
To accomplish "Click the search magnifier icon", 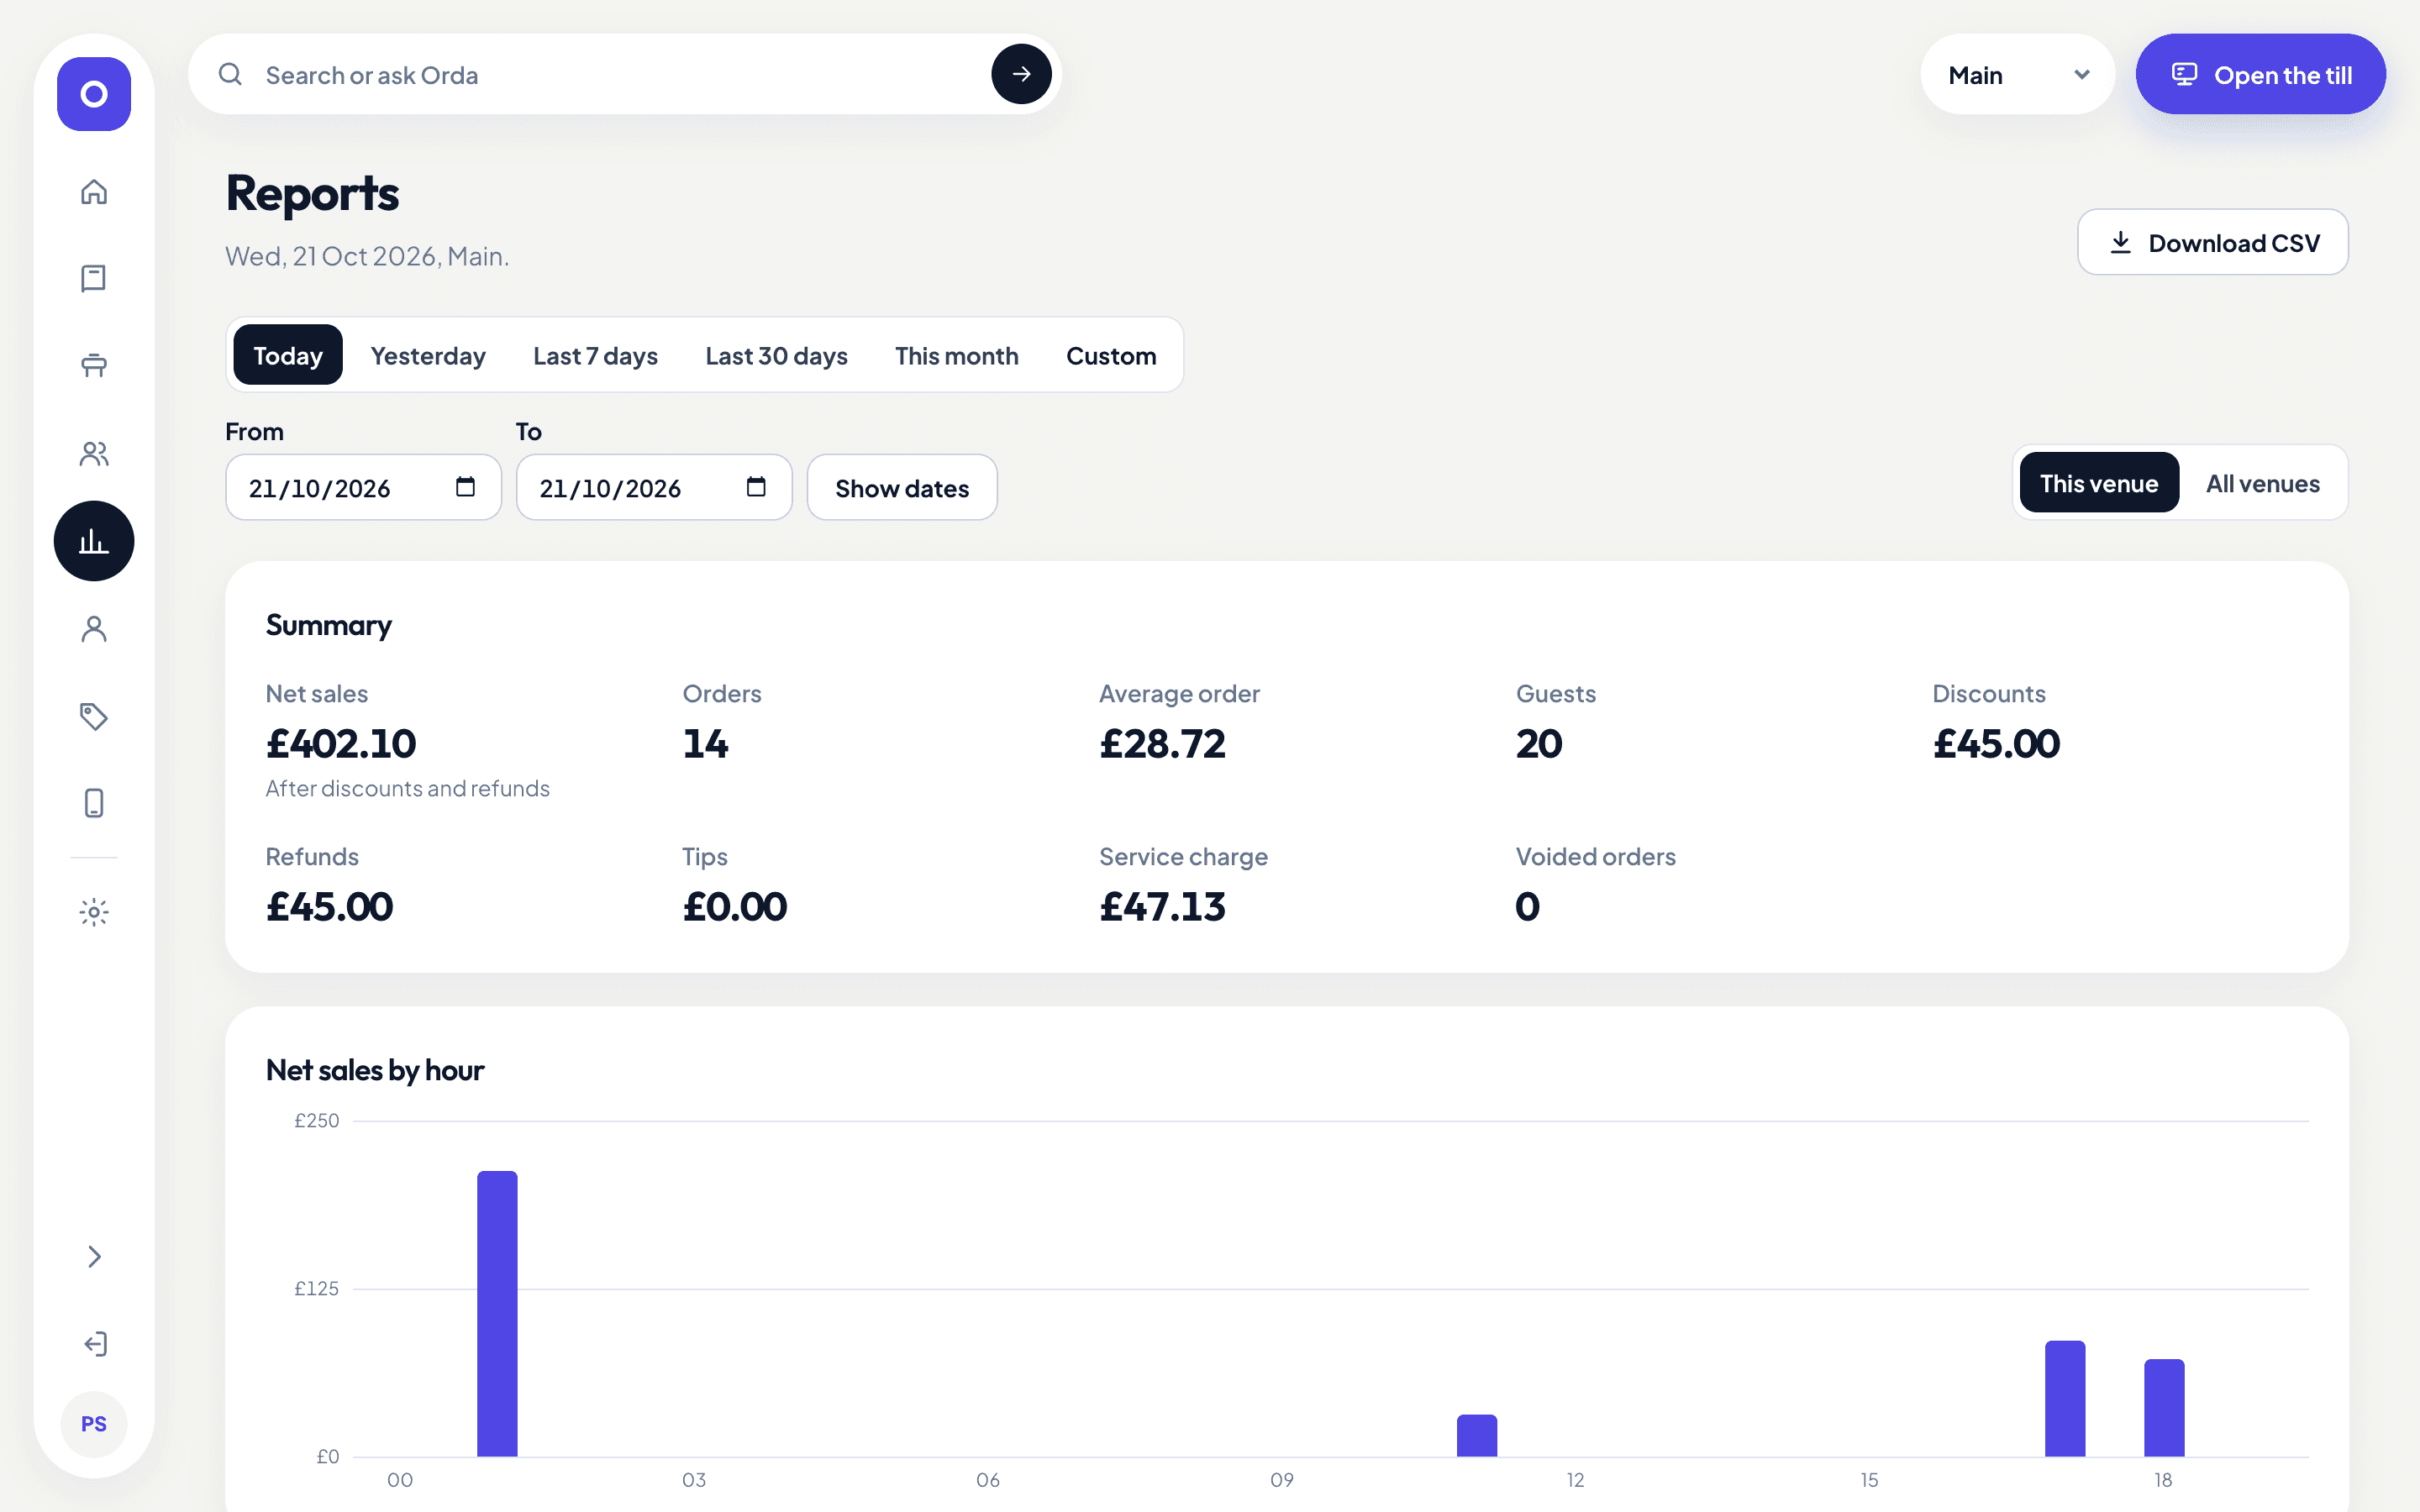I will coord(230,74).
